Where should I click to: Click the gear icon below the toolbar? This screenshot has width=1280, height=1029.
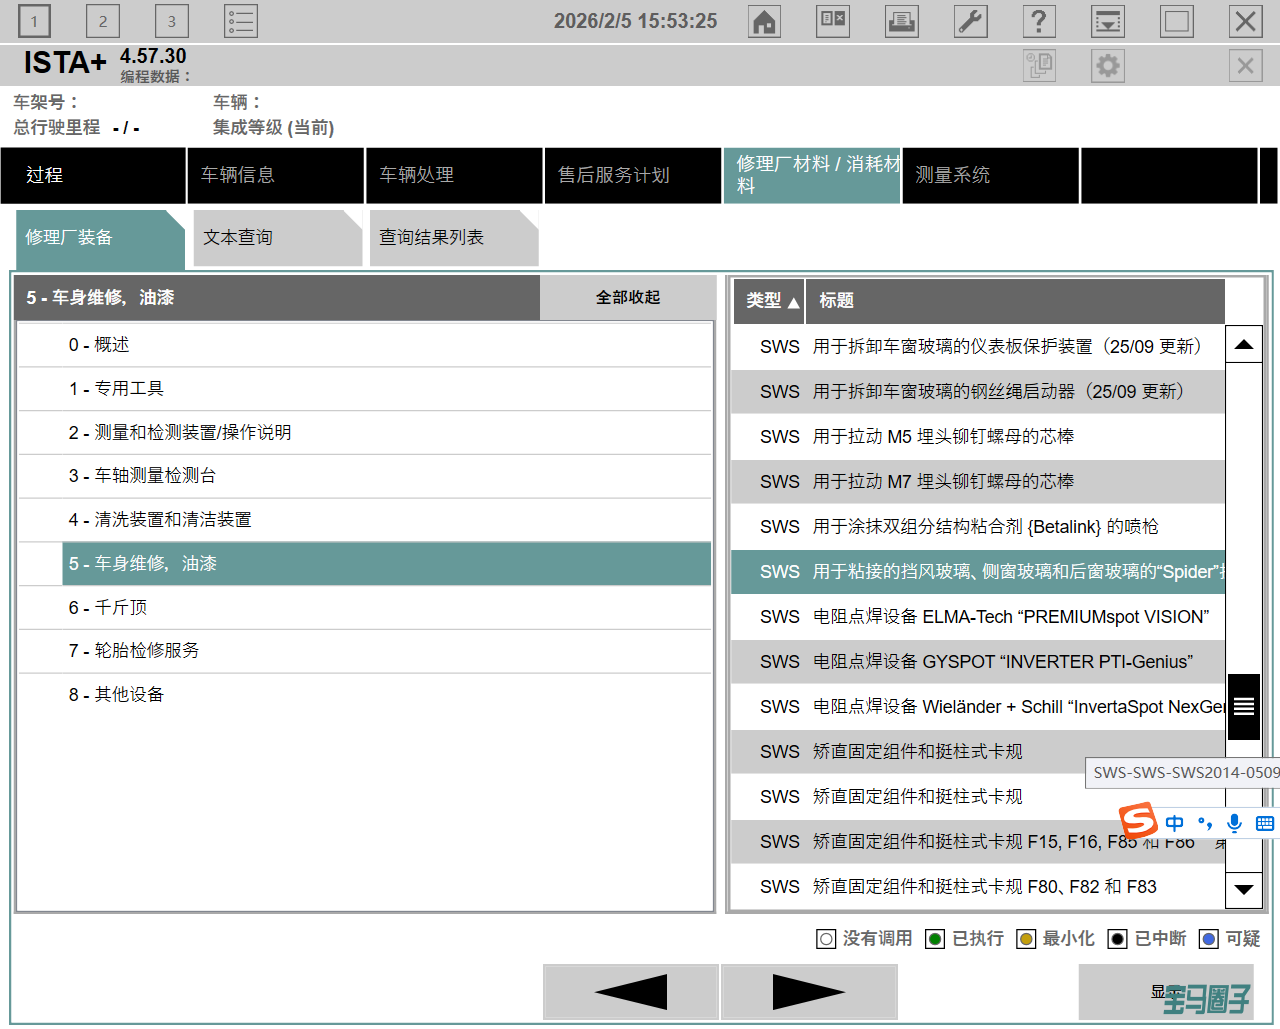click(1107, 66)
